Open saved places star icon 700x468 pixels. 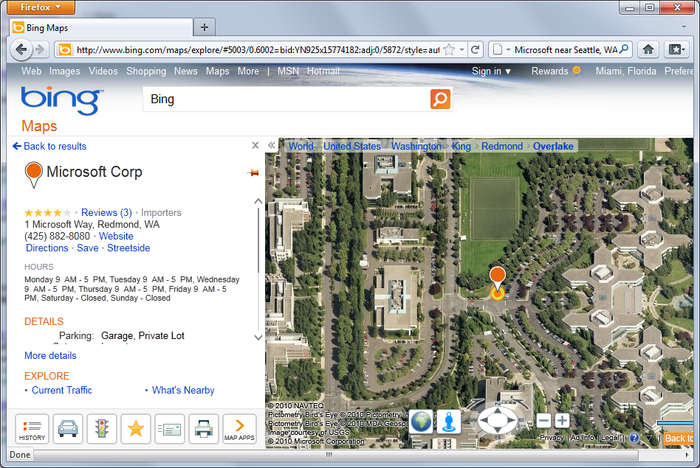pyautogui.click(x=136, y=429)
